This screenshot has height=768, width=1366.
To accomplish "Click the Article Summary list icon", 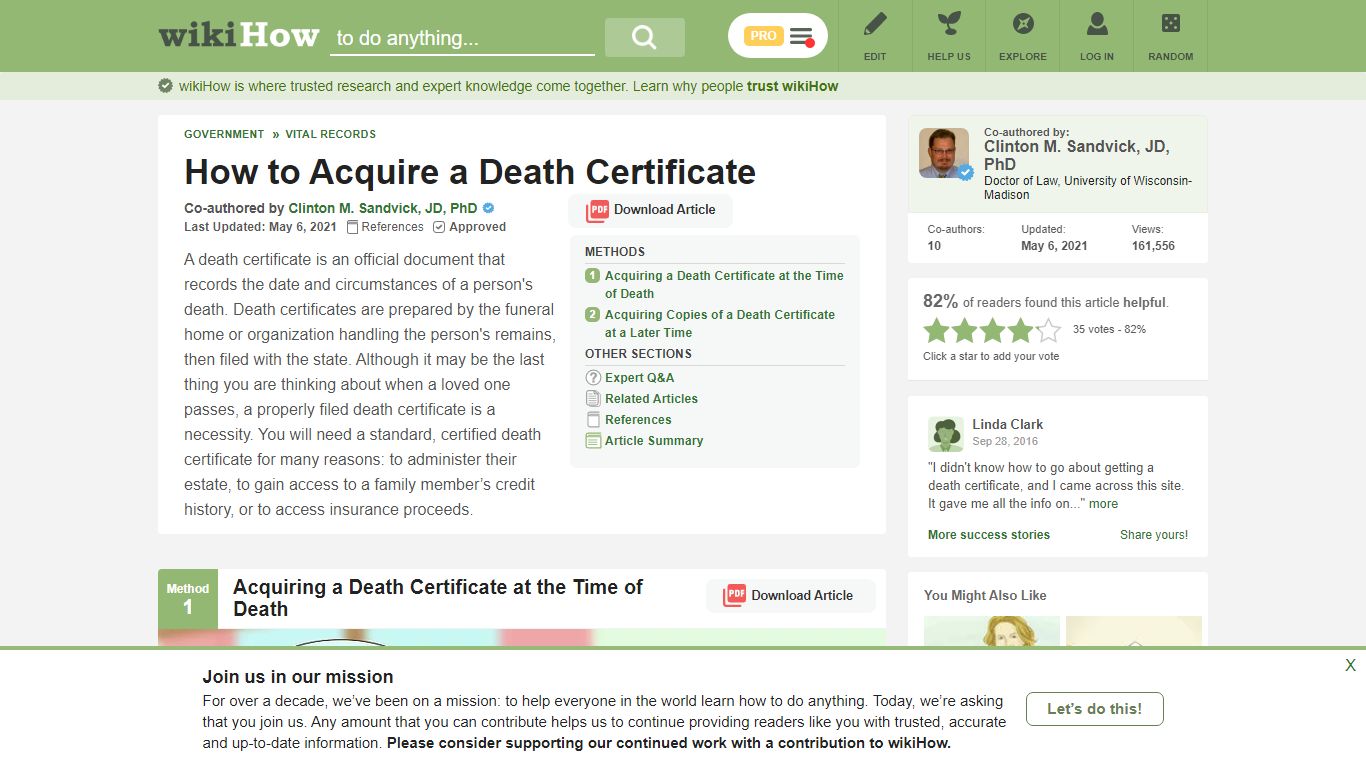I will click(593, 440).
